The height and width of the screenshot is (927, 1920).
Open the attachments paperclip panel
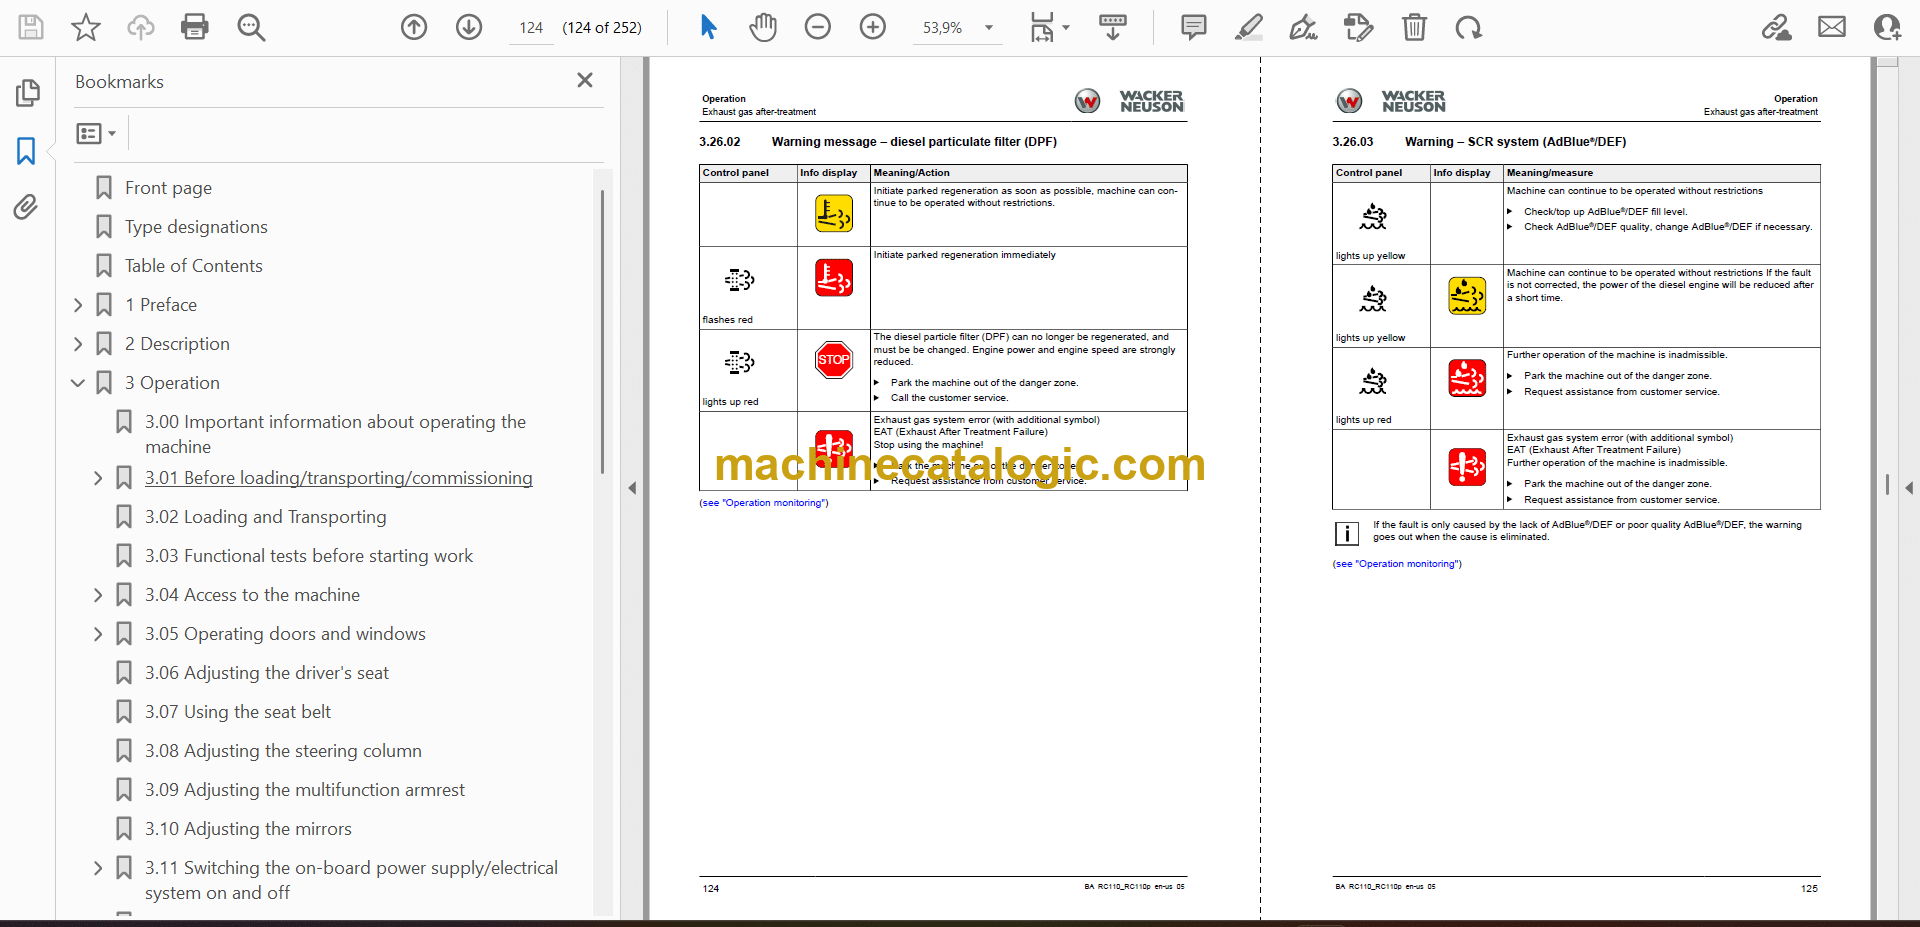pos(26,207)
